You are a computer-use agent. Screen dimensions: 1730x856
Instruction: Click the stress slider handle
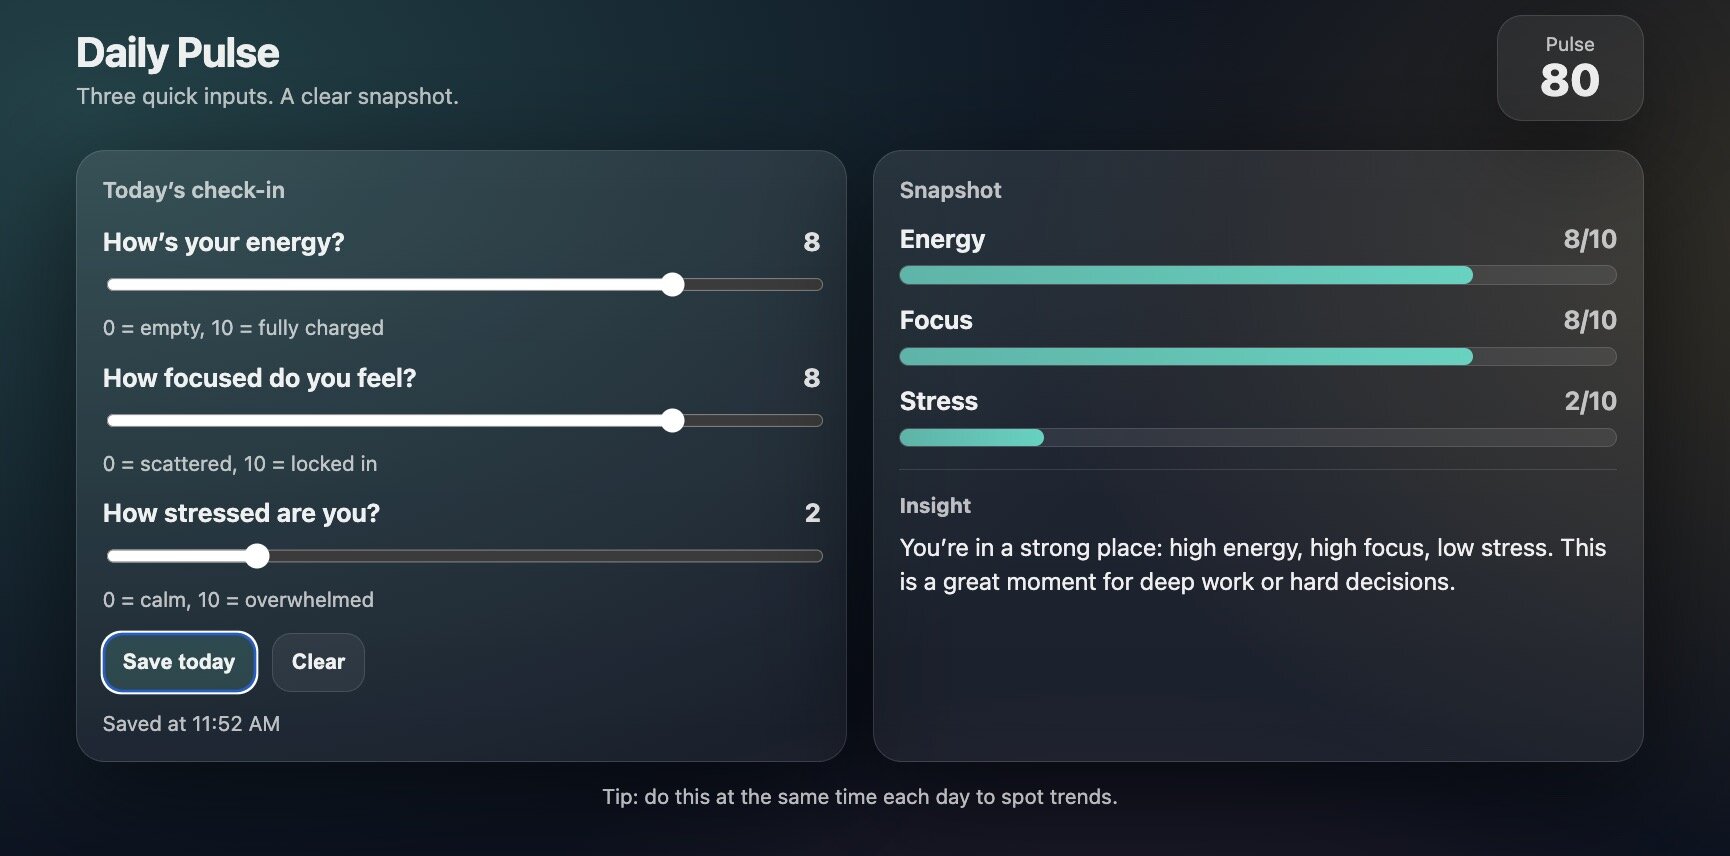point(257,556)
